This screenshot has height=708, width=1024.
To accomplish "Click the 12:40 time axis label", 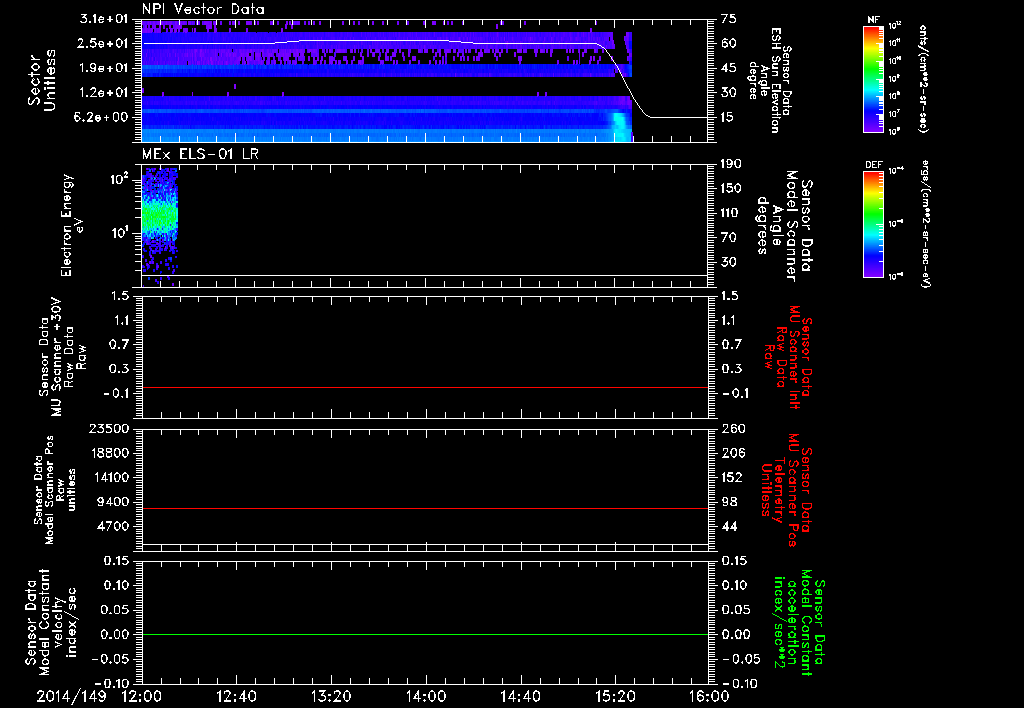I will point(236,696).
